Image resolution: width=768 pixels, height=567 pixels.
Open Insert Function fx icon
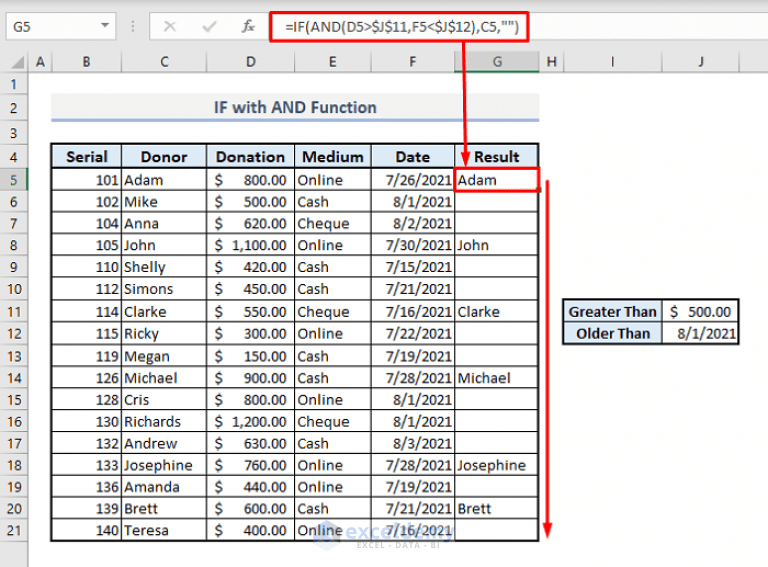pyautogui.click(x=248, y=26)
